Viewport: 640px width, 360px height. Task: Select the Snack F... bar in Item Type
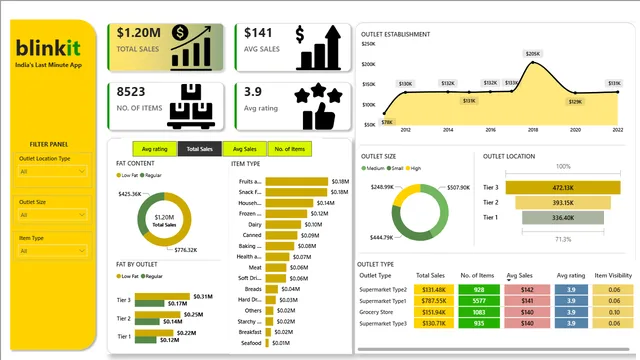pos(296,192)
